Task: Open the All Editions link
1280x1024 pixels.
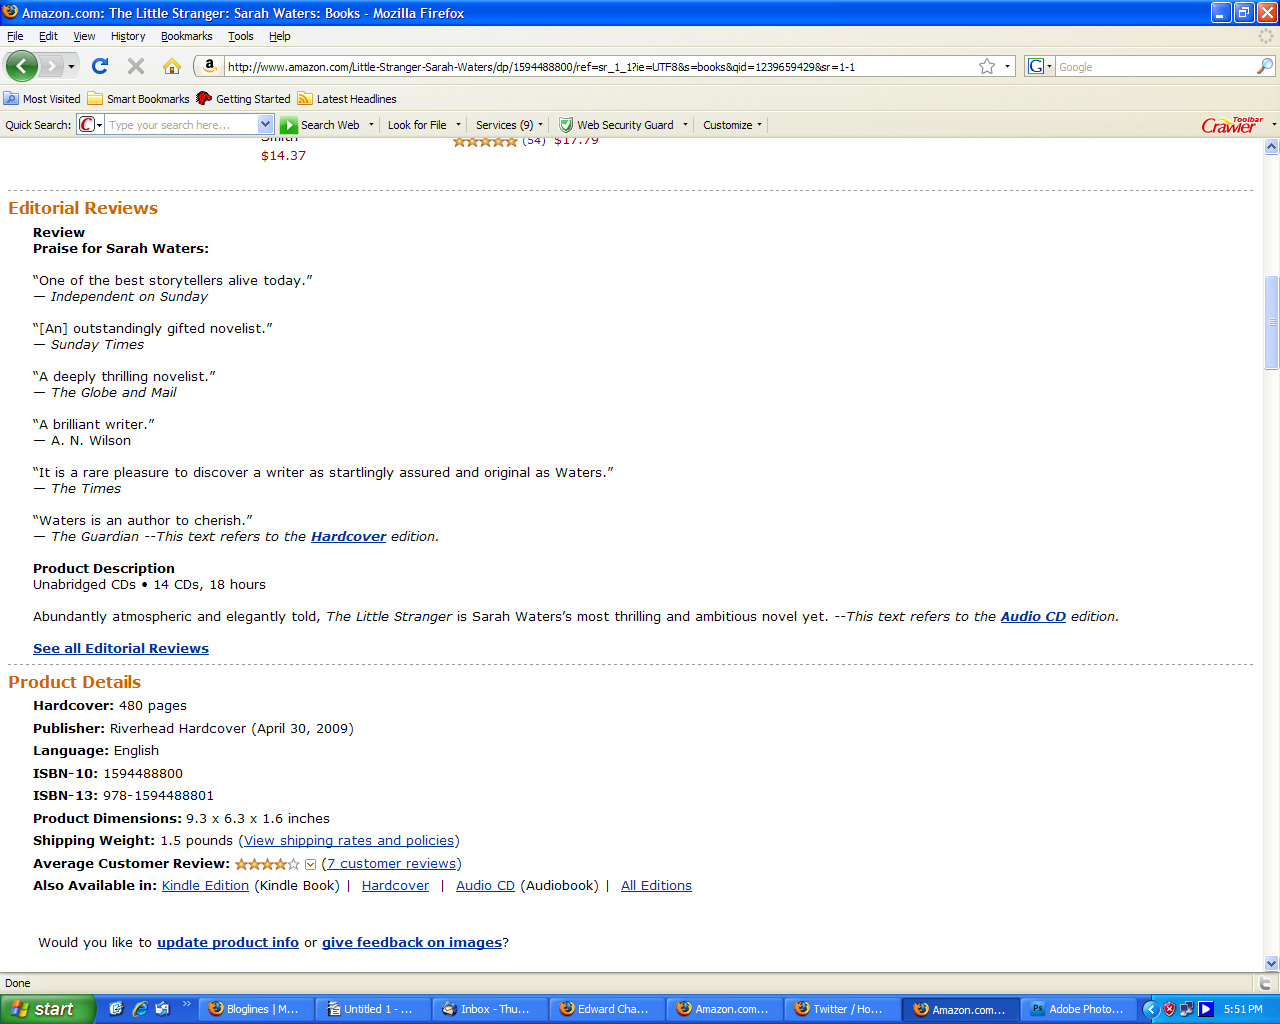Action: [x=656, y=886]
